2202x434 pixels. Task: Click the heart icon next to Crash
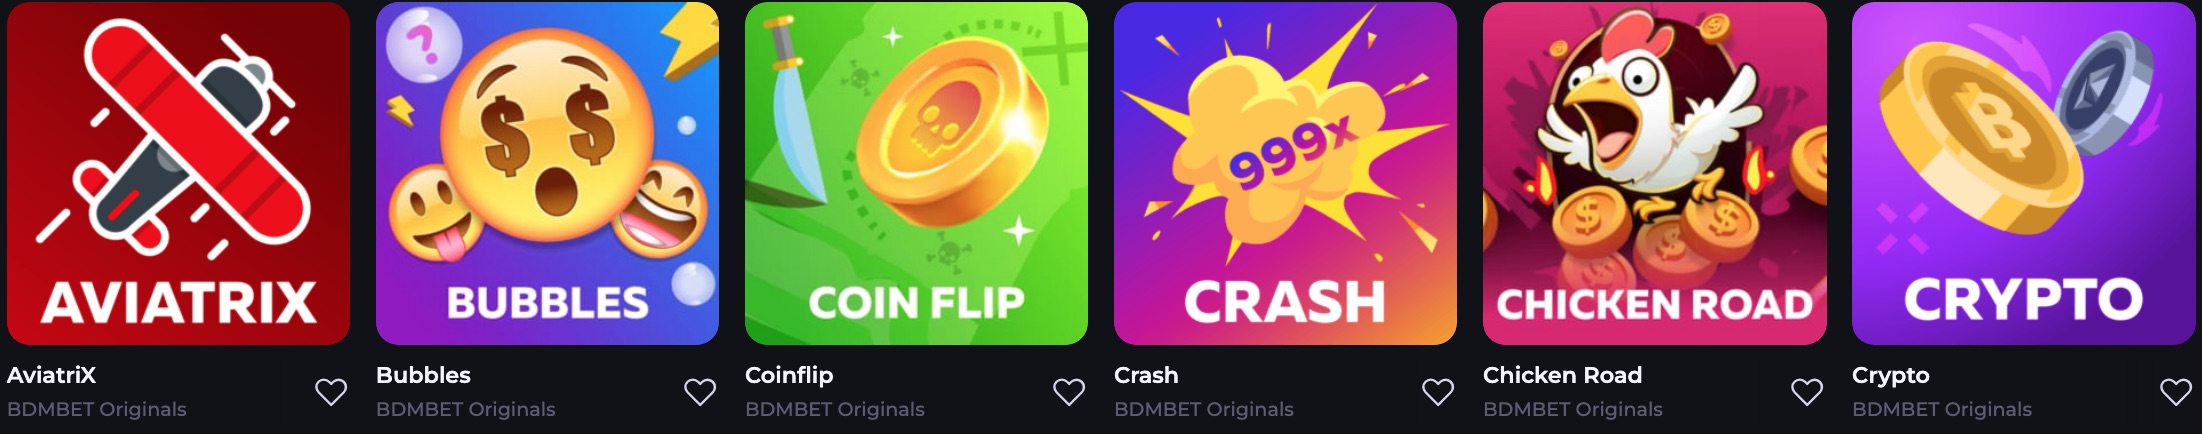point(1438,392)
